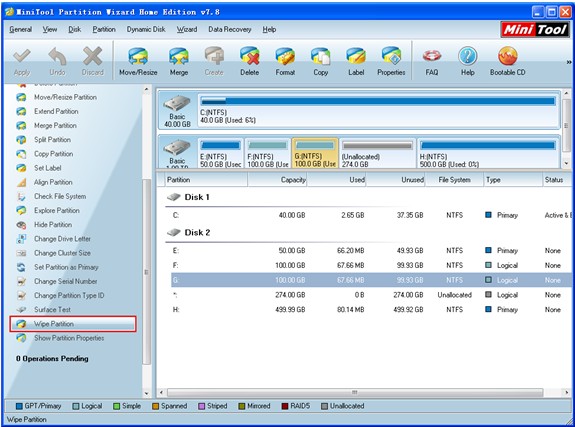Open partition Properties from the toolbar

coord(391,61)
